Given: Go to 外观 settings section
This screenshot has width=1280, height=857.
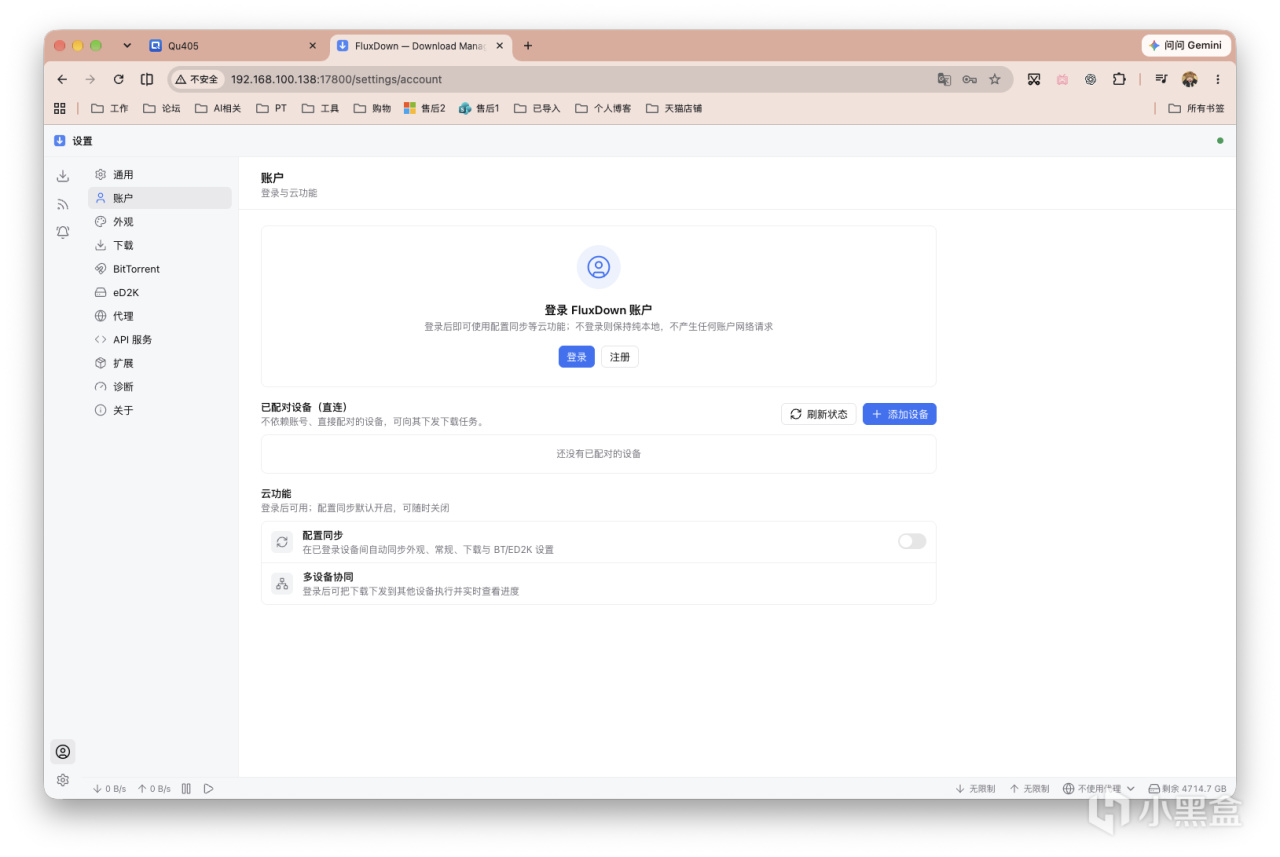Looking at the screenshot, I should point(160,222).
